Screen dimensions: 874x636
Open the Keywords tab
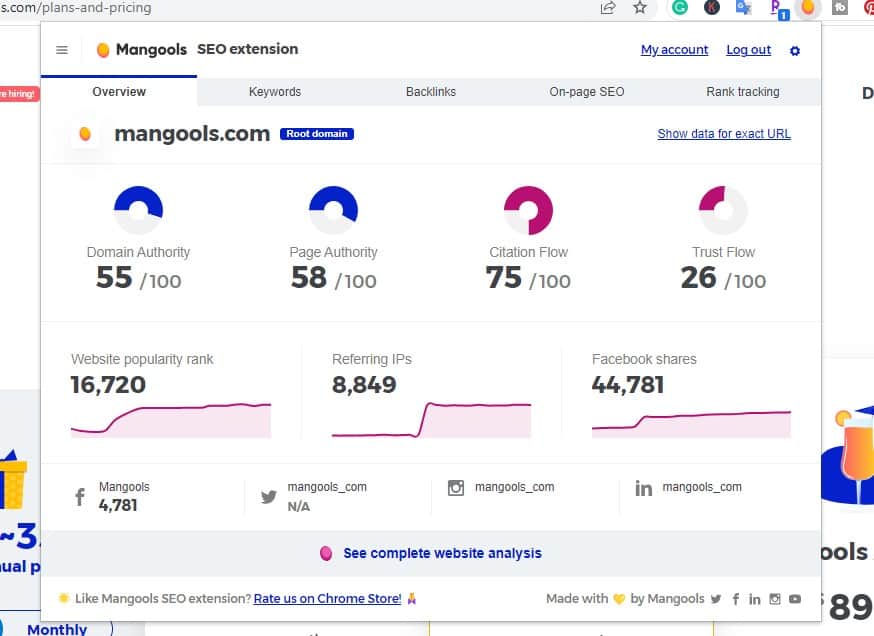pos(275,91)
